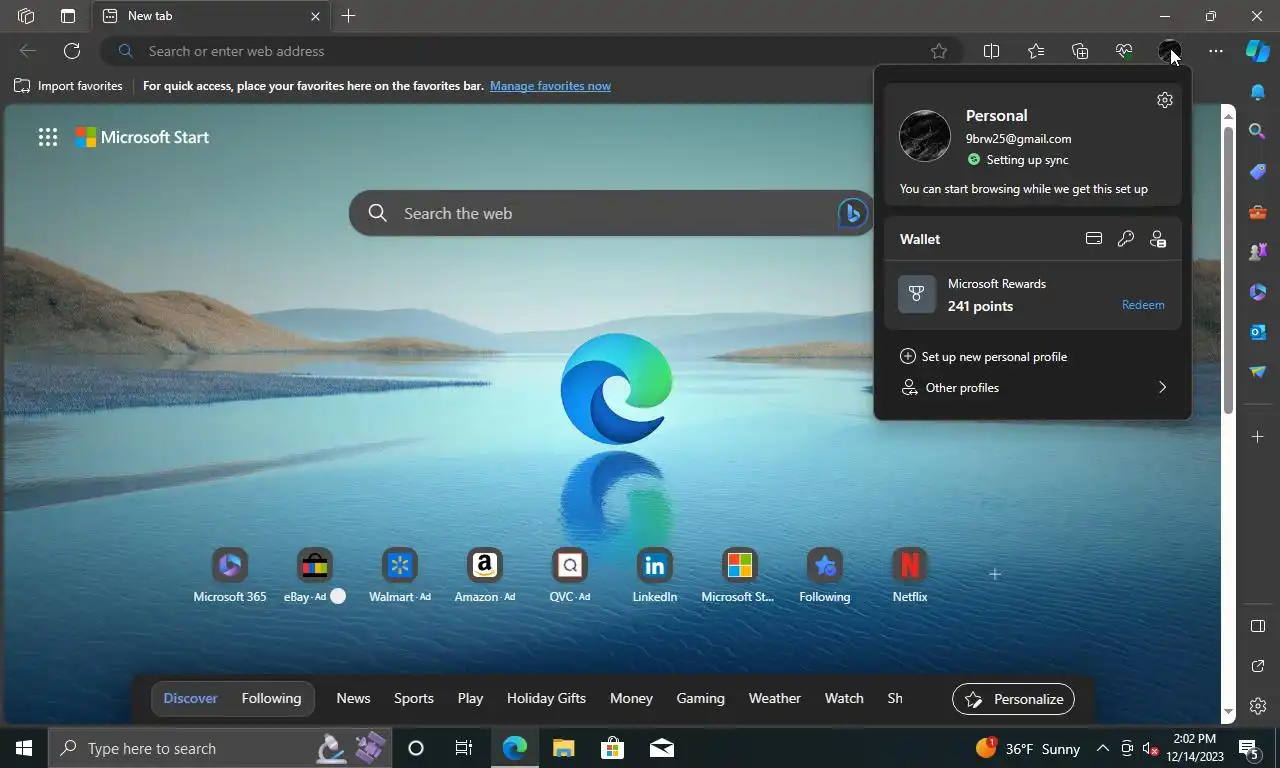The width and height of the screenshot is (1280, 768).
Task: Open Wallet payment methods card icon
Action: click(1094, 239)
